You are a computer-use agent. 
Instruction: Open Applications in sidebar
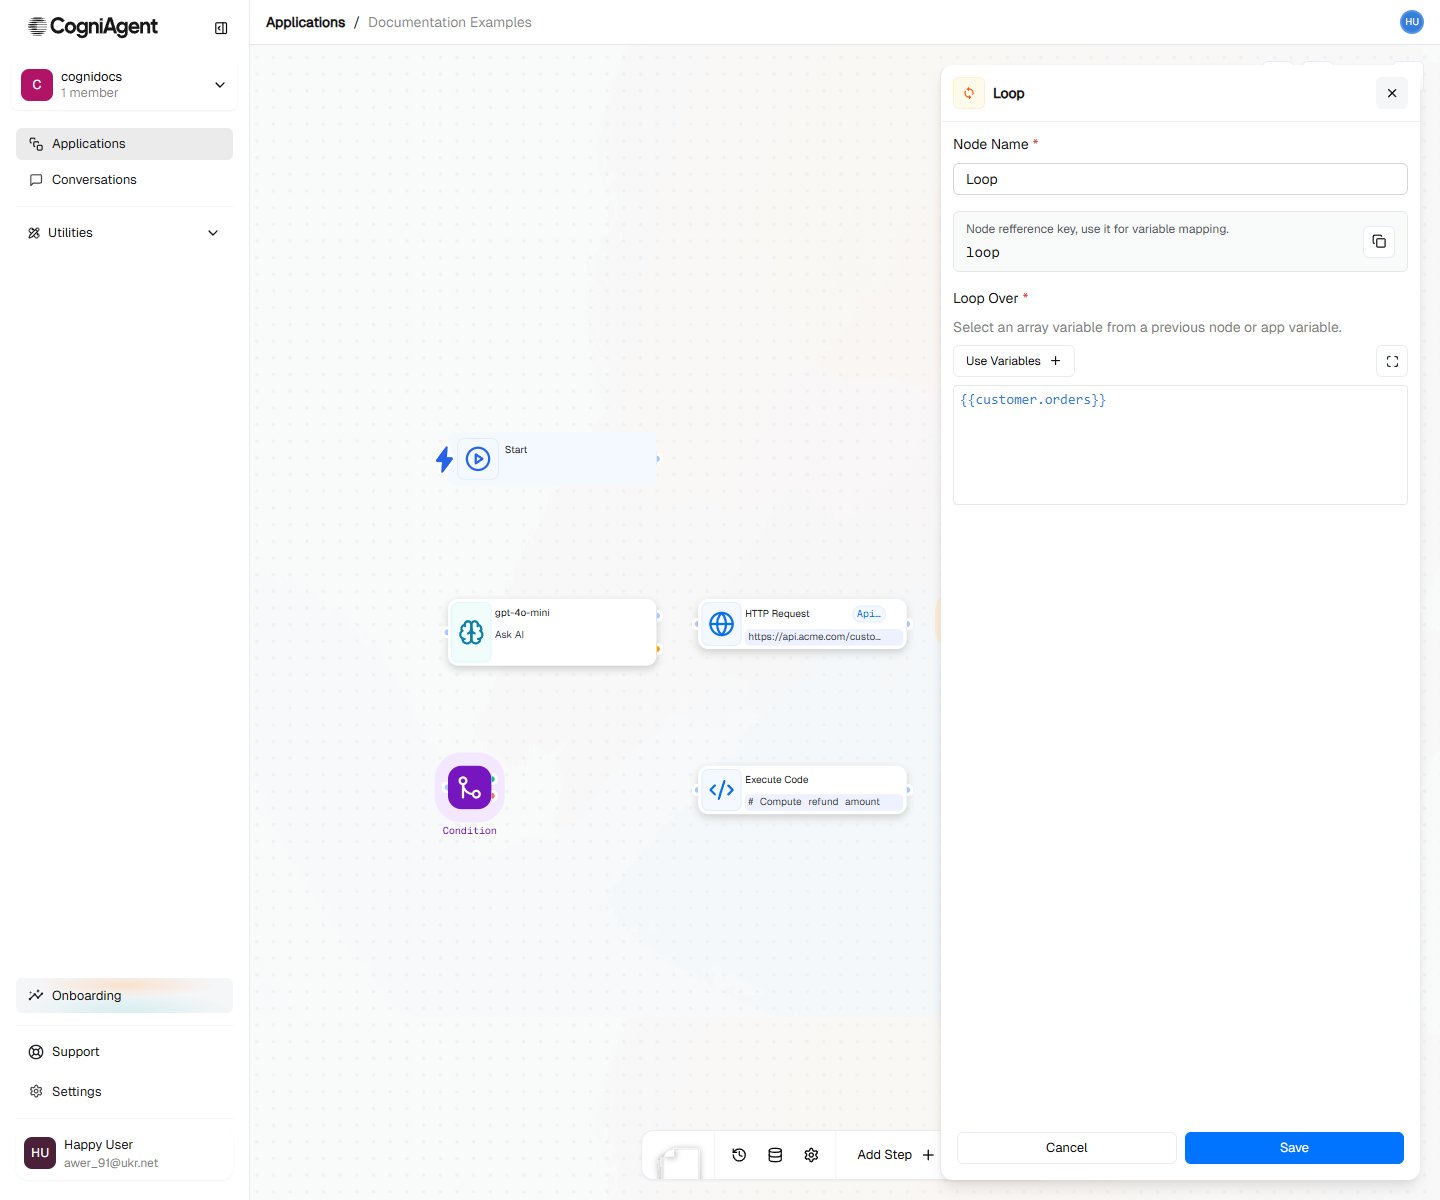124,144
